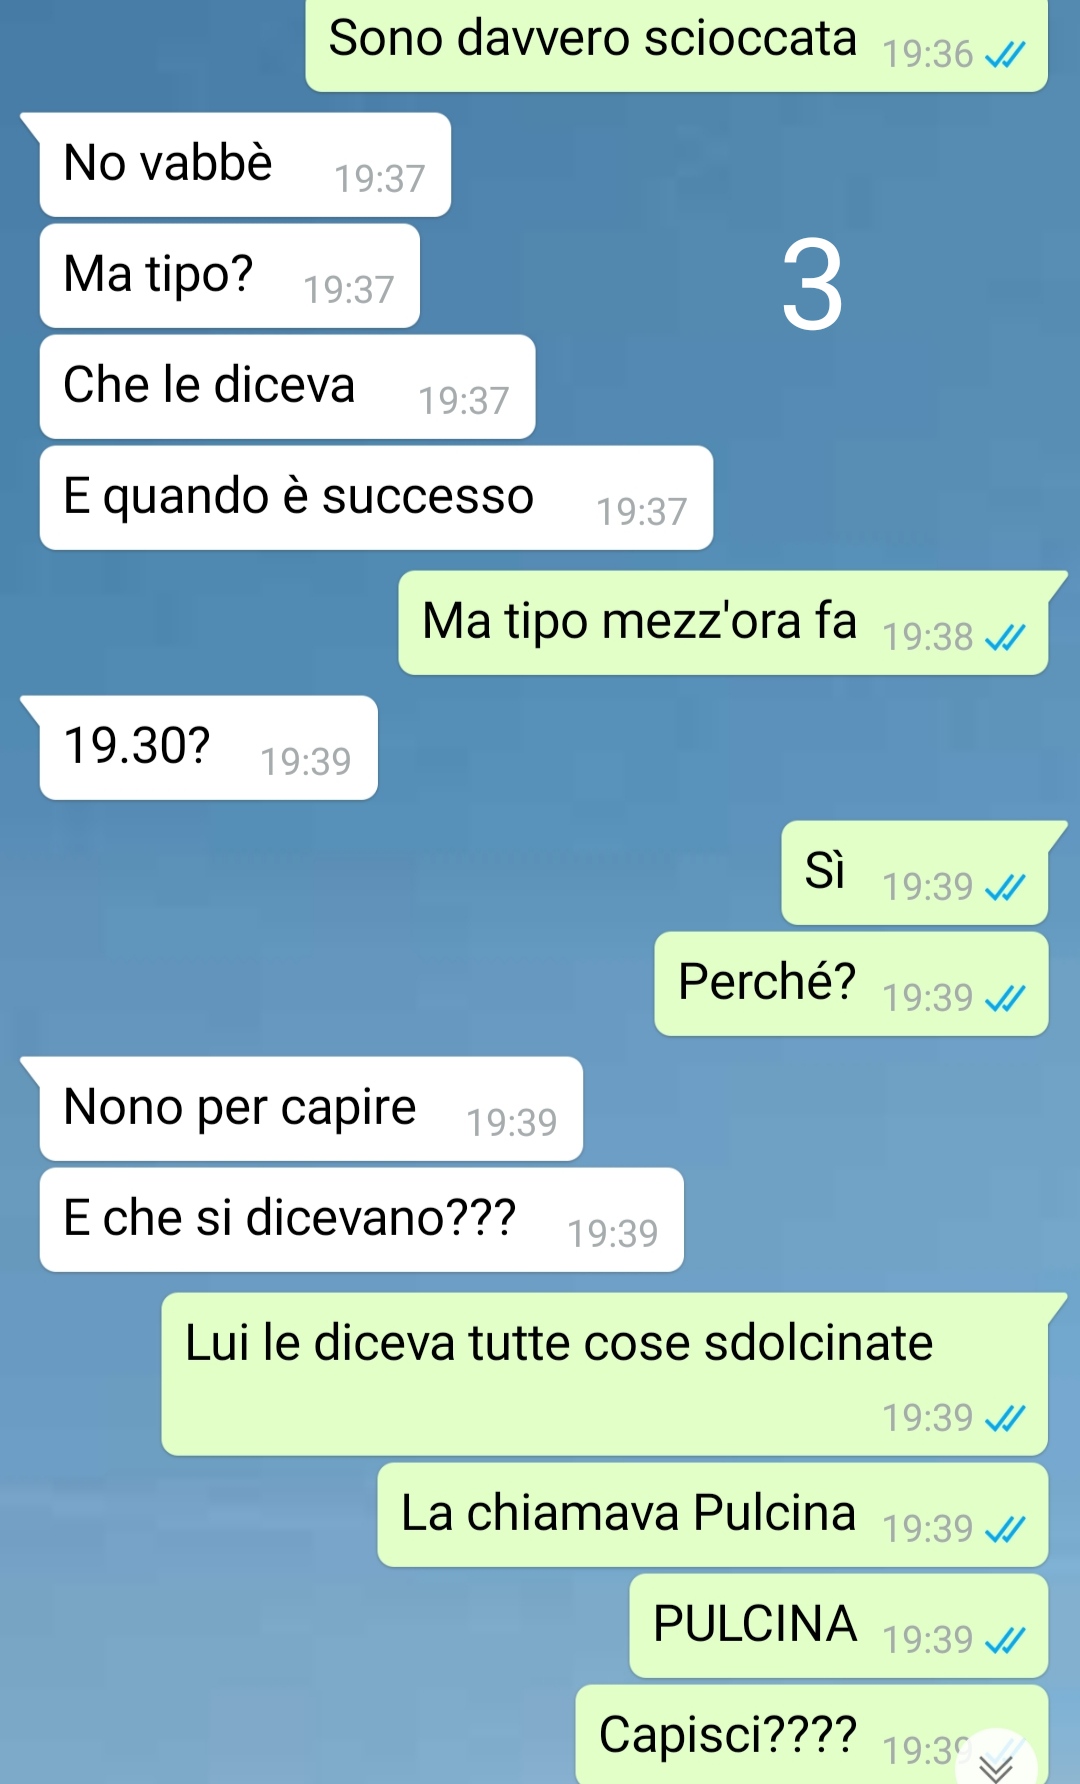
Task: Select the 'E che si dicevano???' message
Action: [x=361, y=1220]
